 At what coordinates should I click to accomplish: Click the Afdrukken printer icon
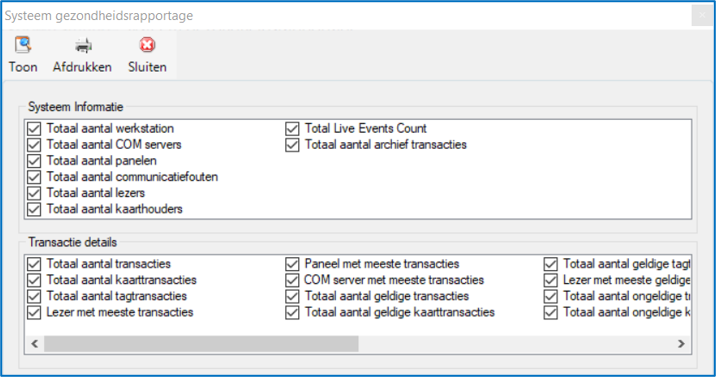[x=83, y=45]
